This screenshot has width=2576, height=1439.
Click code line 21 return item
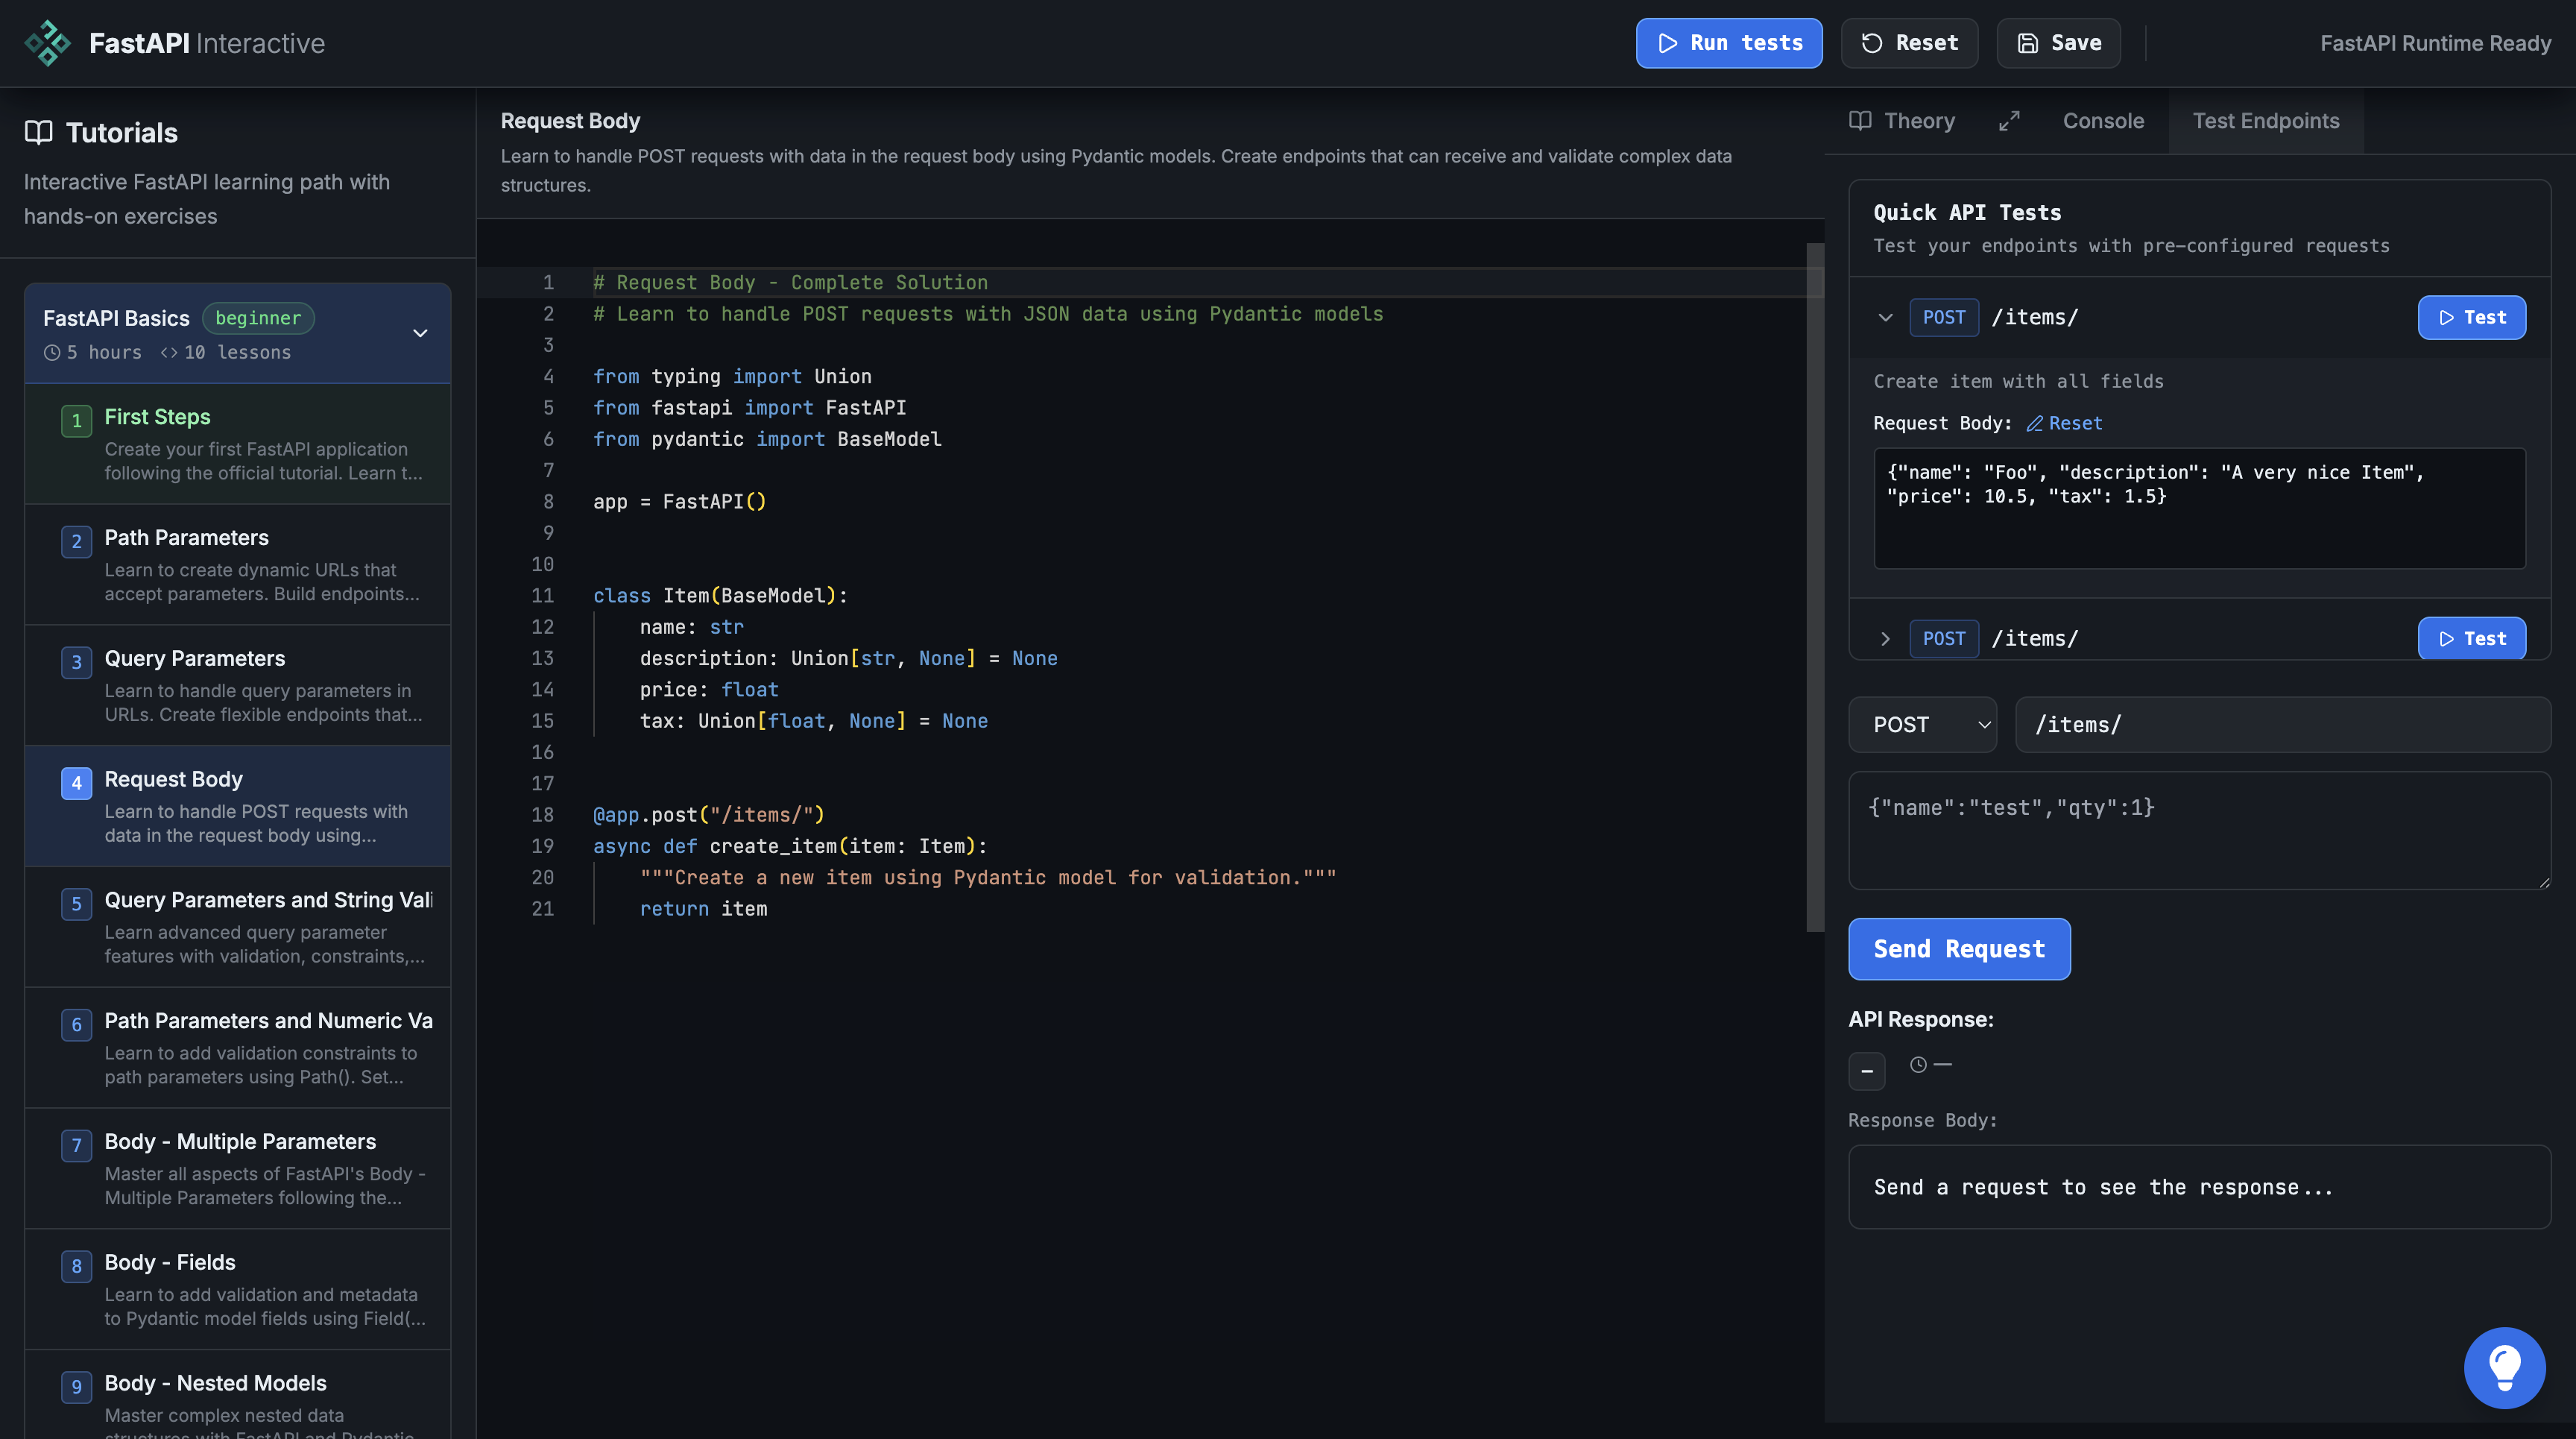[x=703, y=908]
